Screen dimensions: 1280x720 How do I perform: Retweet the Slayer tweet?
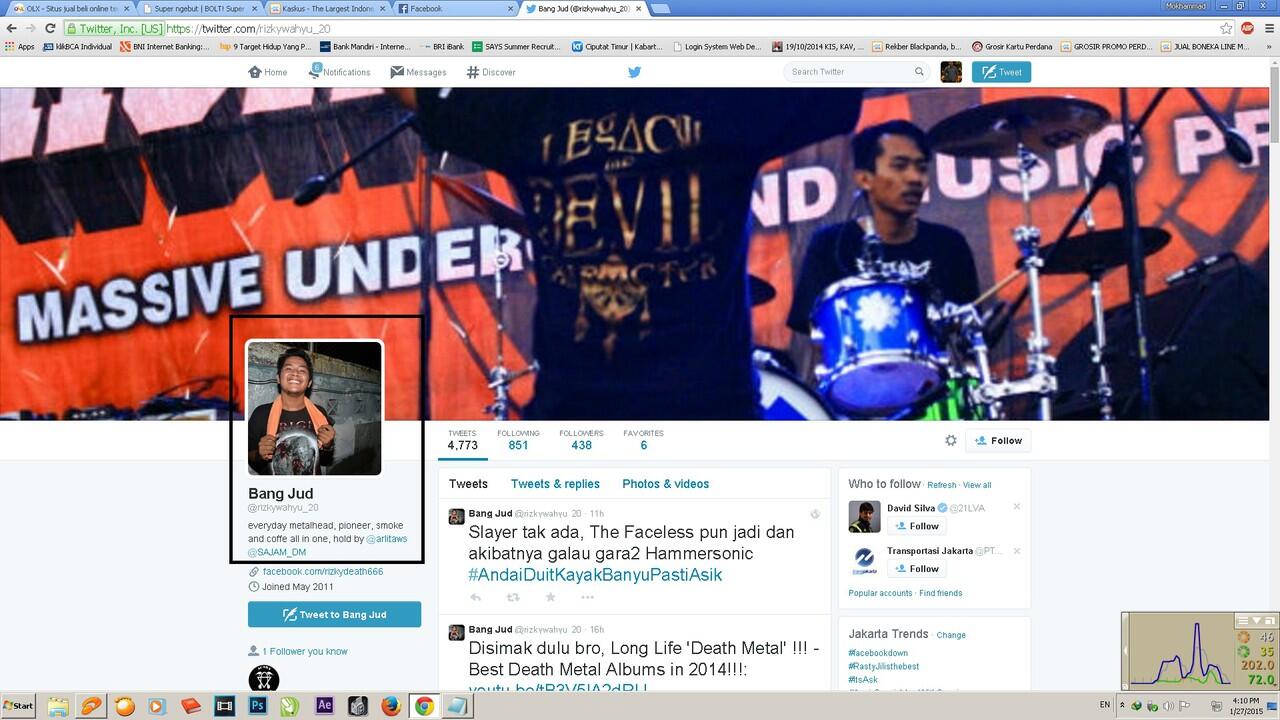pyautogui.click(x=513, y=597)
